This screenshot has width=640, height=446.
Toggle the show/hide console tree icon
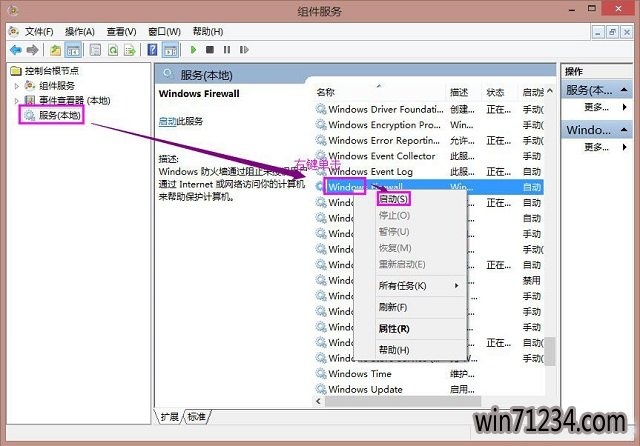[73, 50]
